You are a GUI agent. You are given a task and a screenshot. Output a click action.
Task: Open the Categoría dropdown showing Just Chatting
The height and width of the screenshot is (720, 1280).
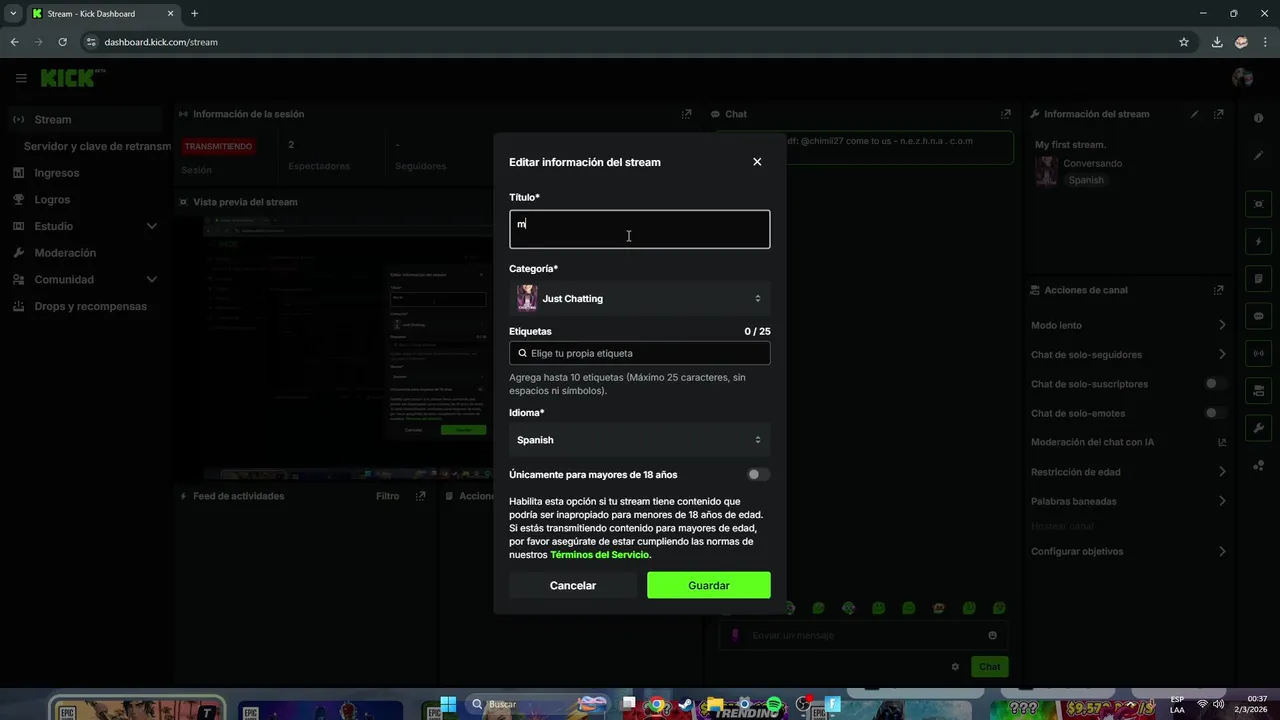click(x=640, y=298)
